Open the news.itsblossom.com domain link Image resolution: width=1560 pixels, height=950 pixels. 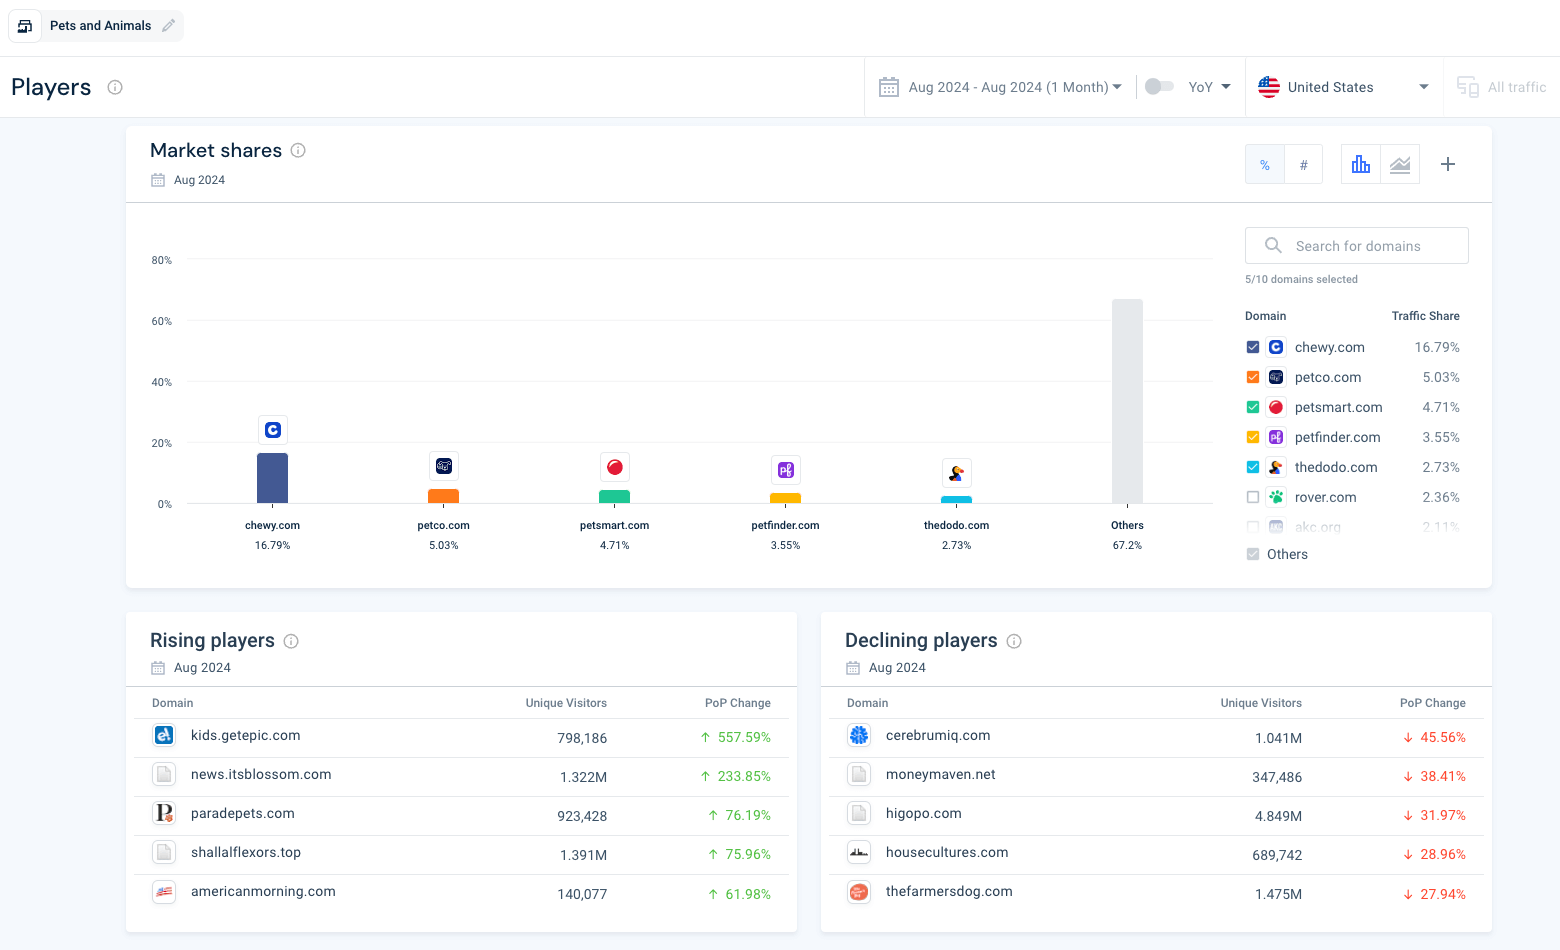261,774
